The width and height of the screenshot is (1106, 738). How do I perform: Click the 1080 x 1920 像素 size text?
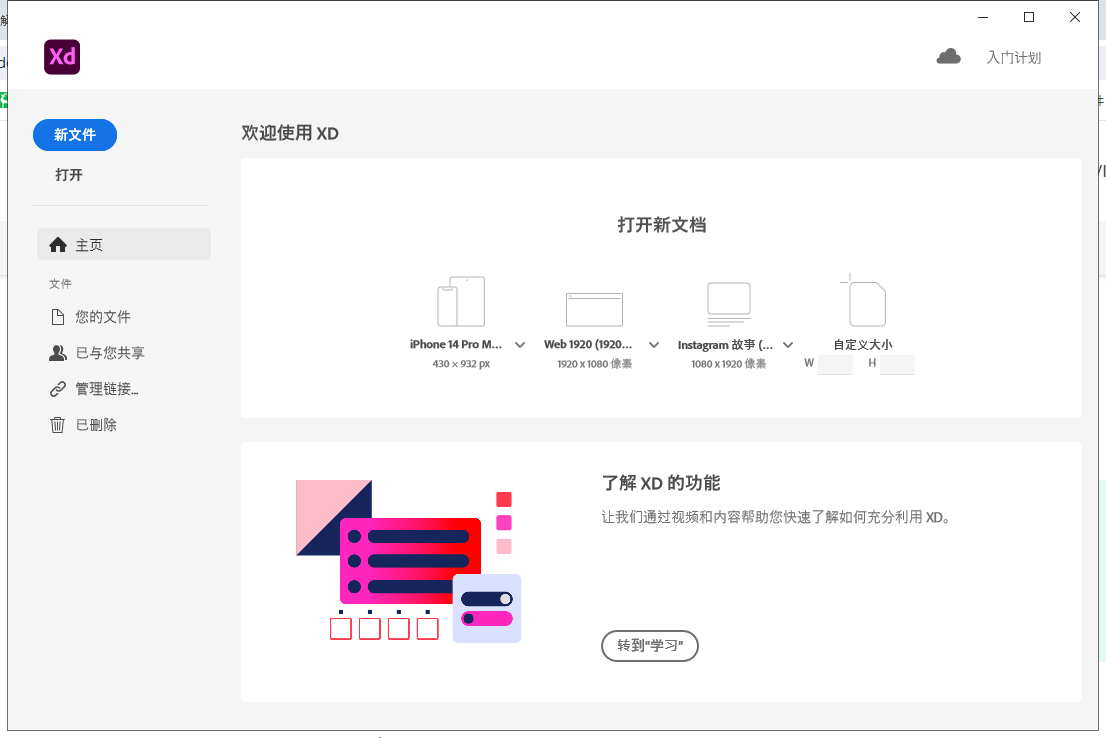click(729, 364)
